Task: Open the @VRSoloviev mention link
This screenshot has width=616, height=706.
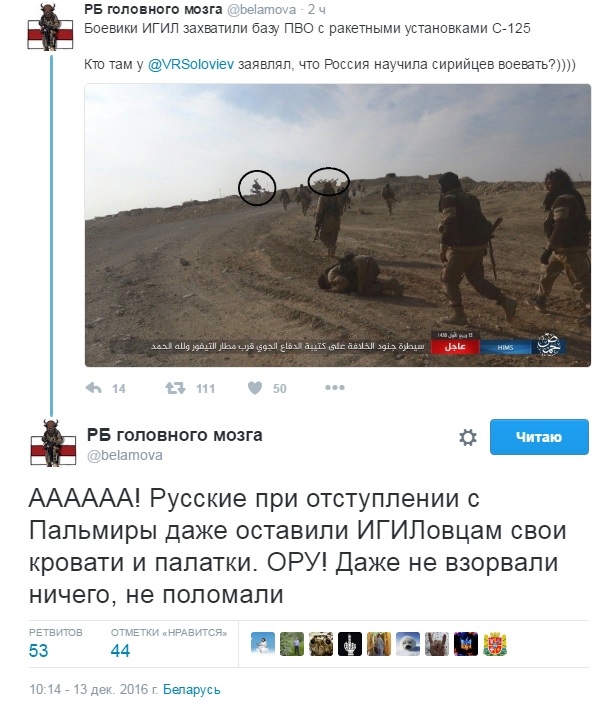Action: point(191,64)
